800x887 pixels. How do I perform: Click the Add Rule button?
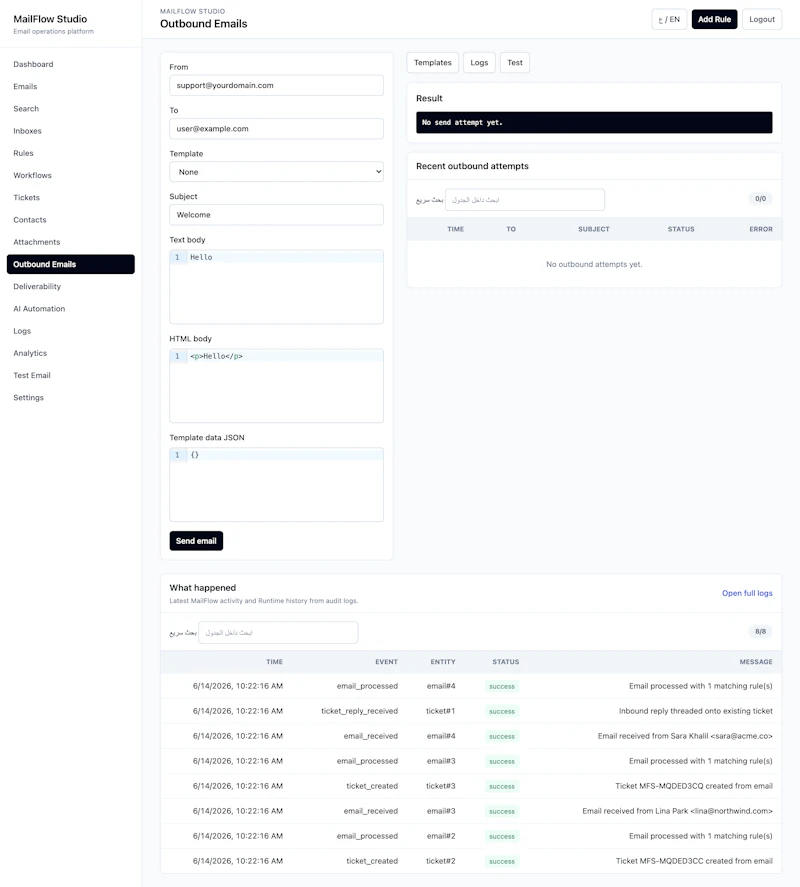click(x=714, y=19)
